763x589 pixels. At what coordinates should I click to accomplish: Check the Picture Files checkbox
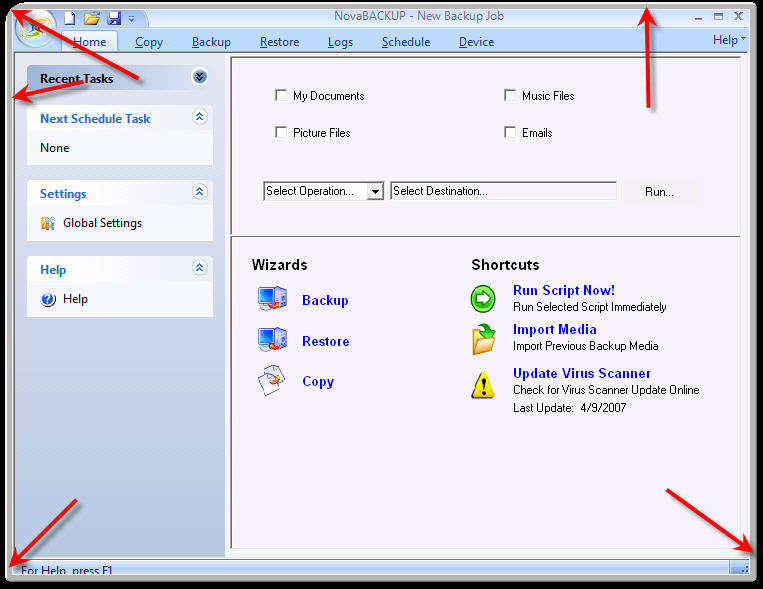[x=281, y=132]
